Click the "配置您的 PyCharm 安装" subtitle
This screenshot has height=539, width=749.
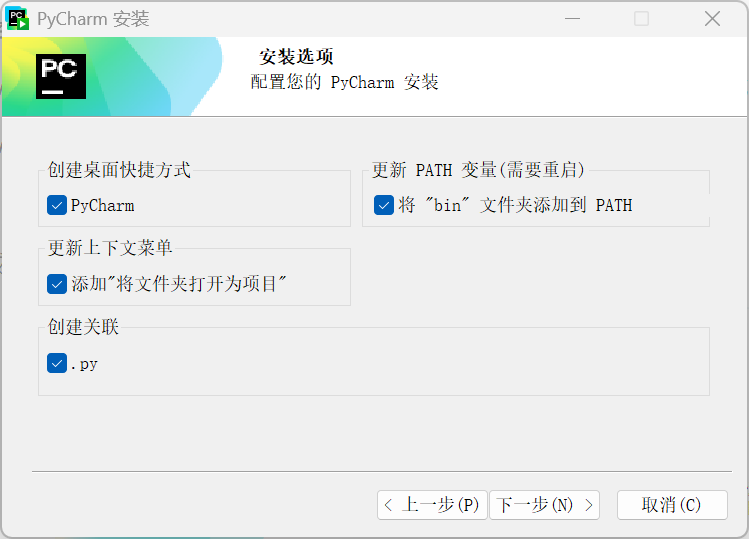point(344,82)
